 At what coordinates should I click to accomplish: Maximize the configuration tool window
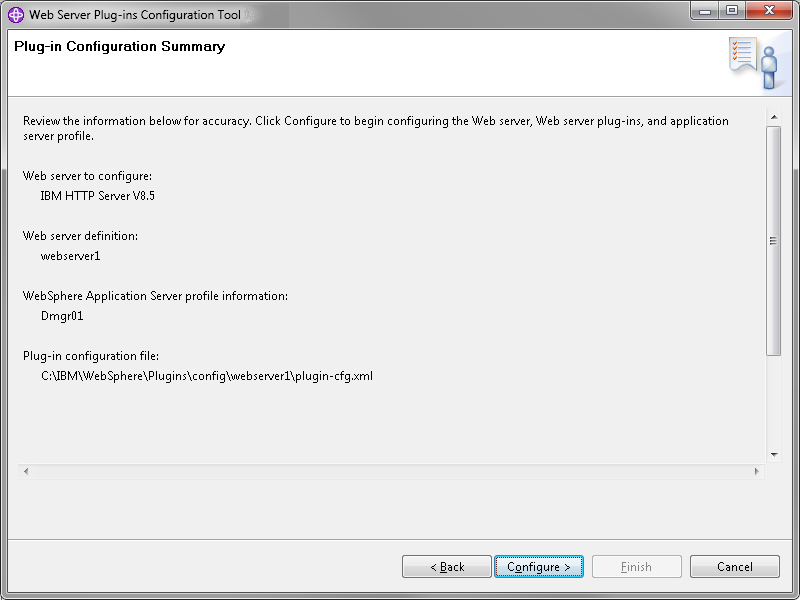click(x=732, y=11)
